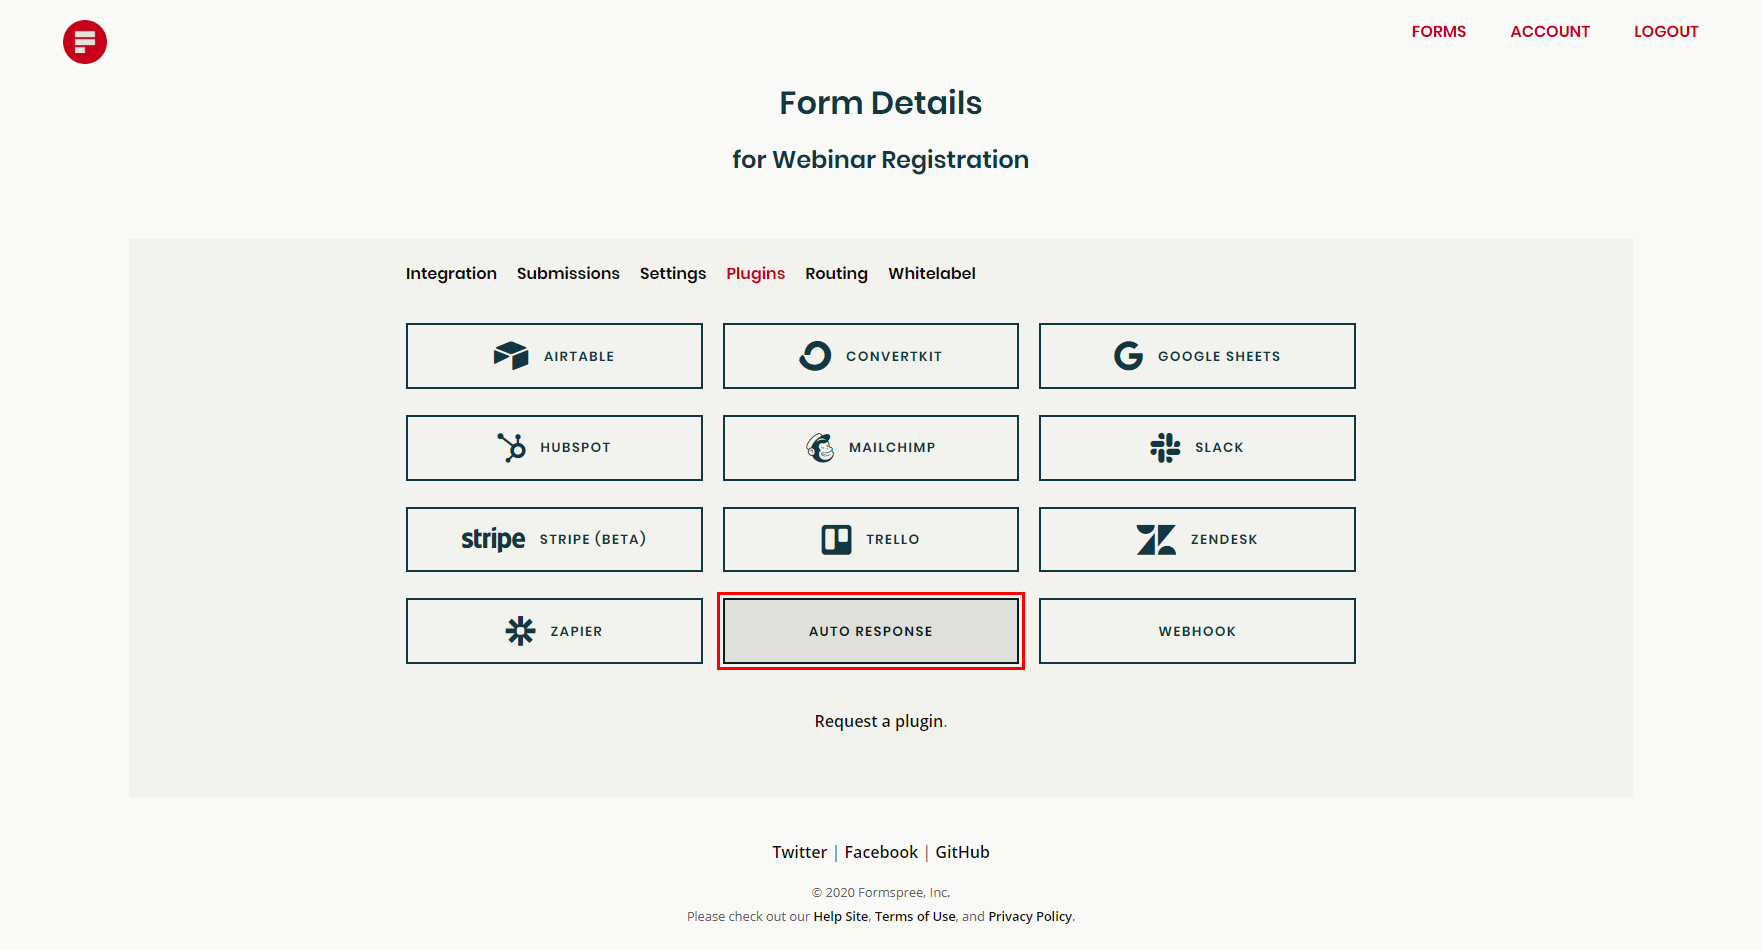Open the Terms of Use link
This screenshot has height=950, width=1761.
coord(914,916)
